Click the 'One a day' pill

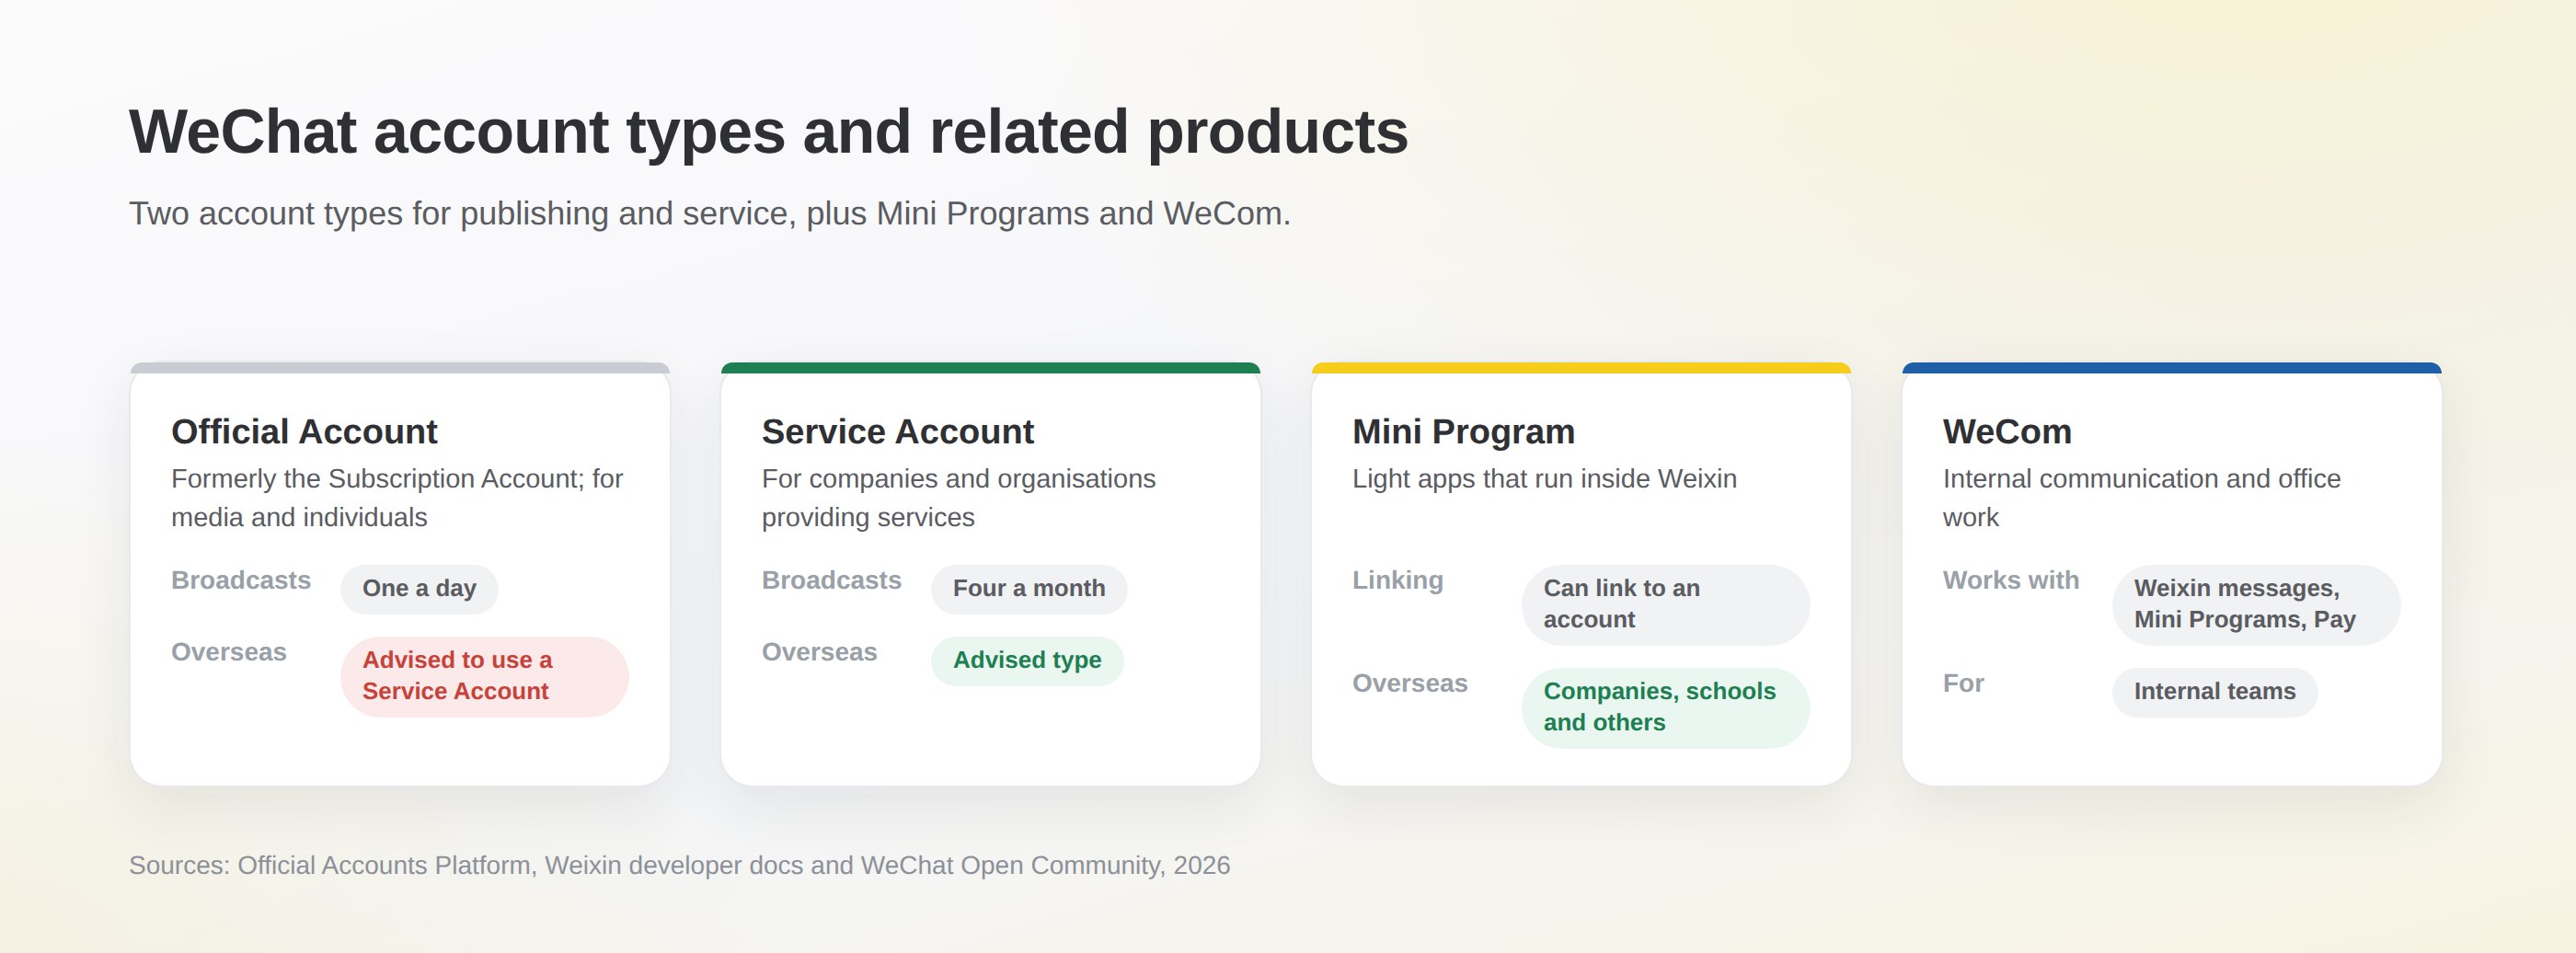click(x=419, y=589)
